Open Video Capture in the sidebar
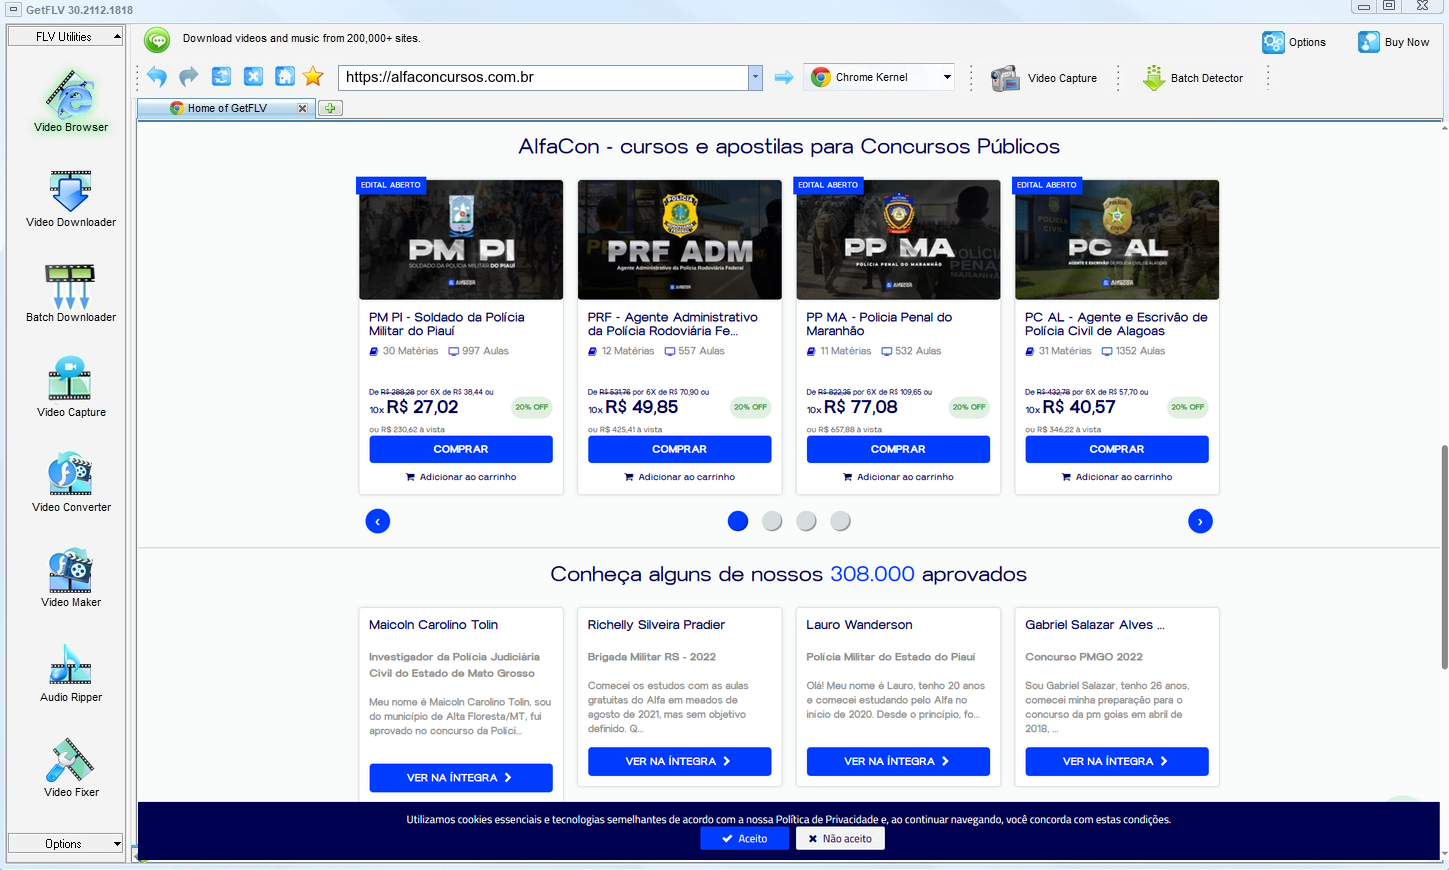 pyautogui.click(x=71, y=388)
